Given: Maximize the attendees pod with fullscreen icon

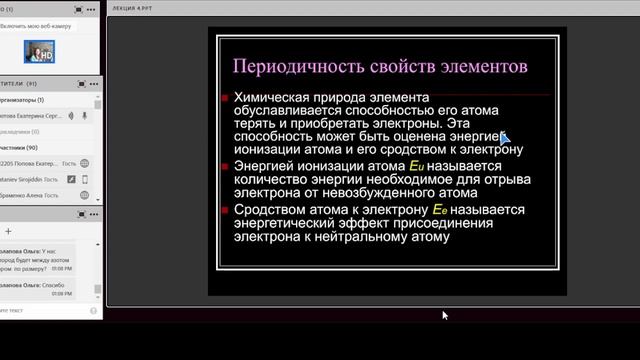Looking at the screenshot, I should (81, 84).
